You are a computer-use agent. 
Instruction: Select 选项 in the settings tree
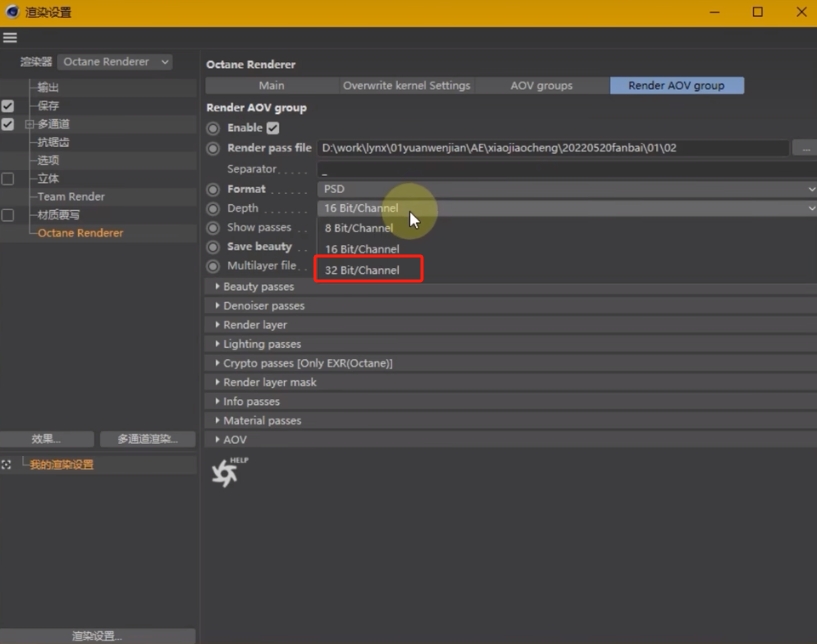pyautogui.click(x=48, y=160)
